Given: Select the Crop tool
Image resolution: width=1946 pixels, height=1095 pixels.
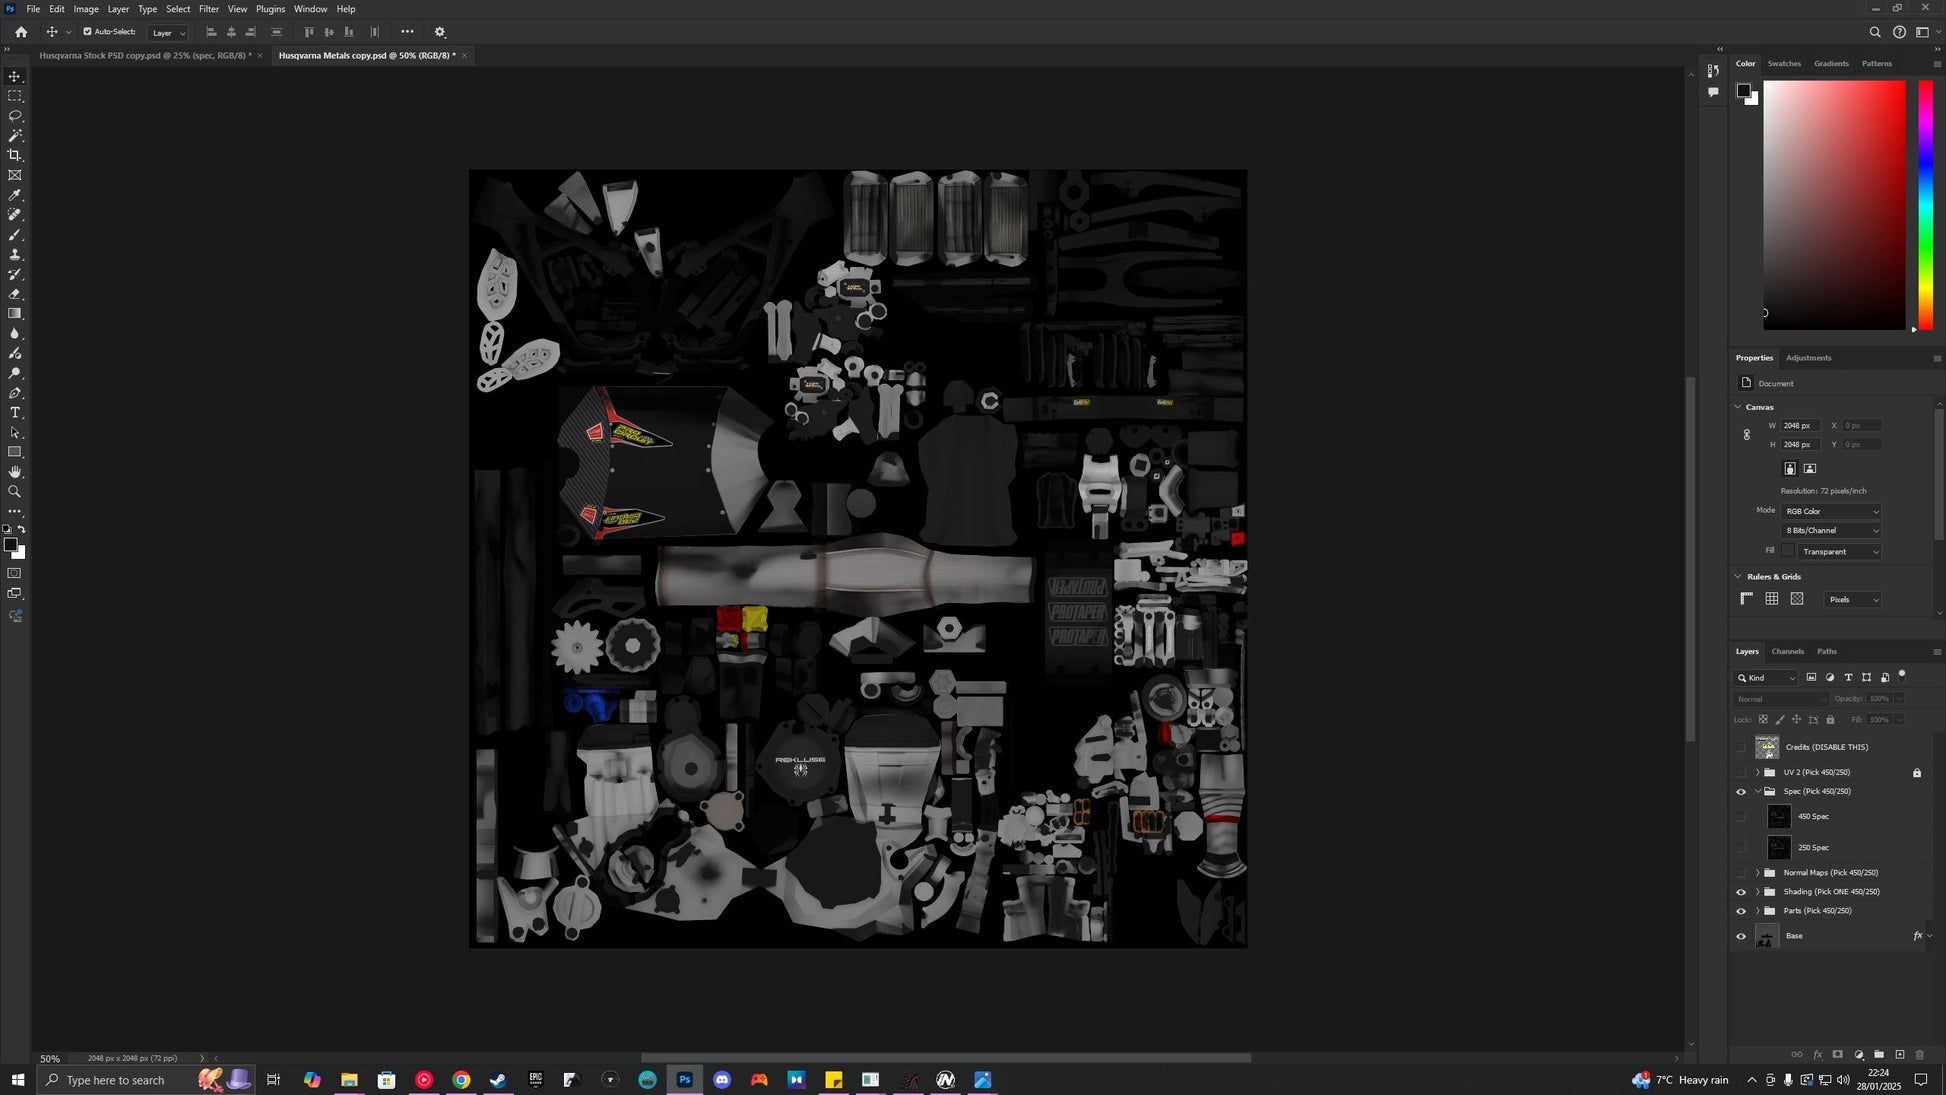Looking at the screenshot, I should (x=15, y=155).
